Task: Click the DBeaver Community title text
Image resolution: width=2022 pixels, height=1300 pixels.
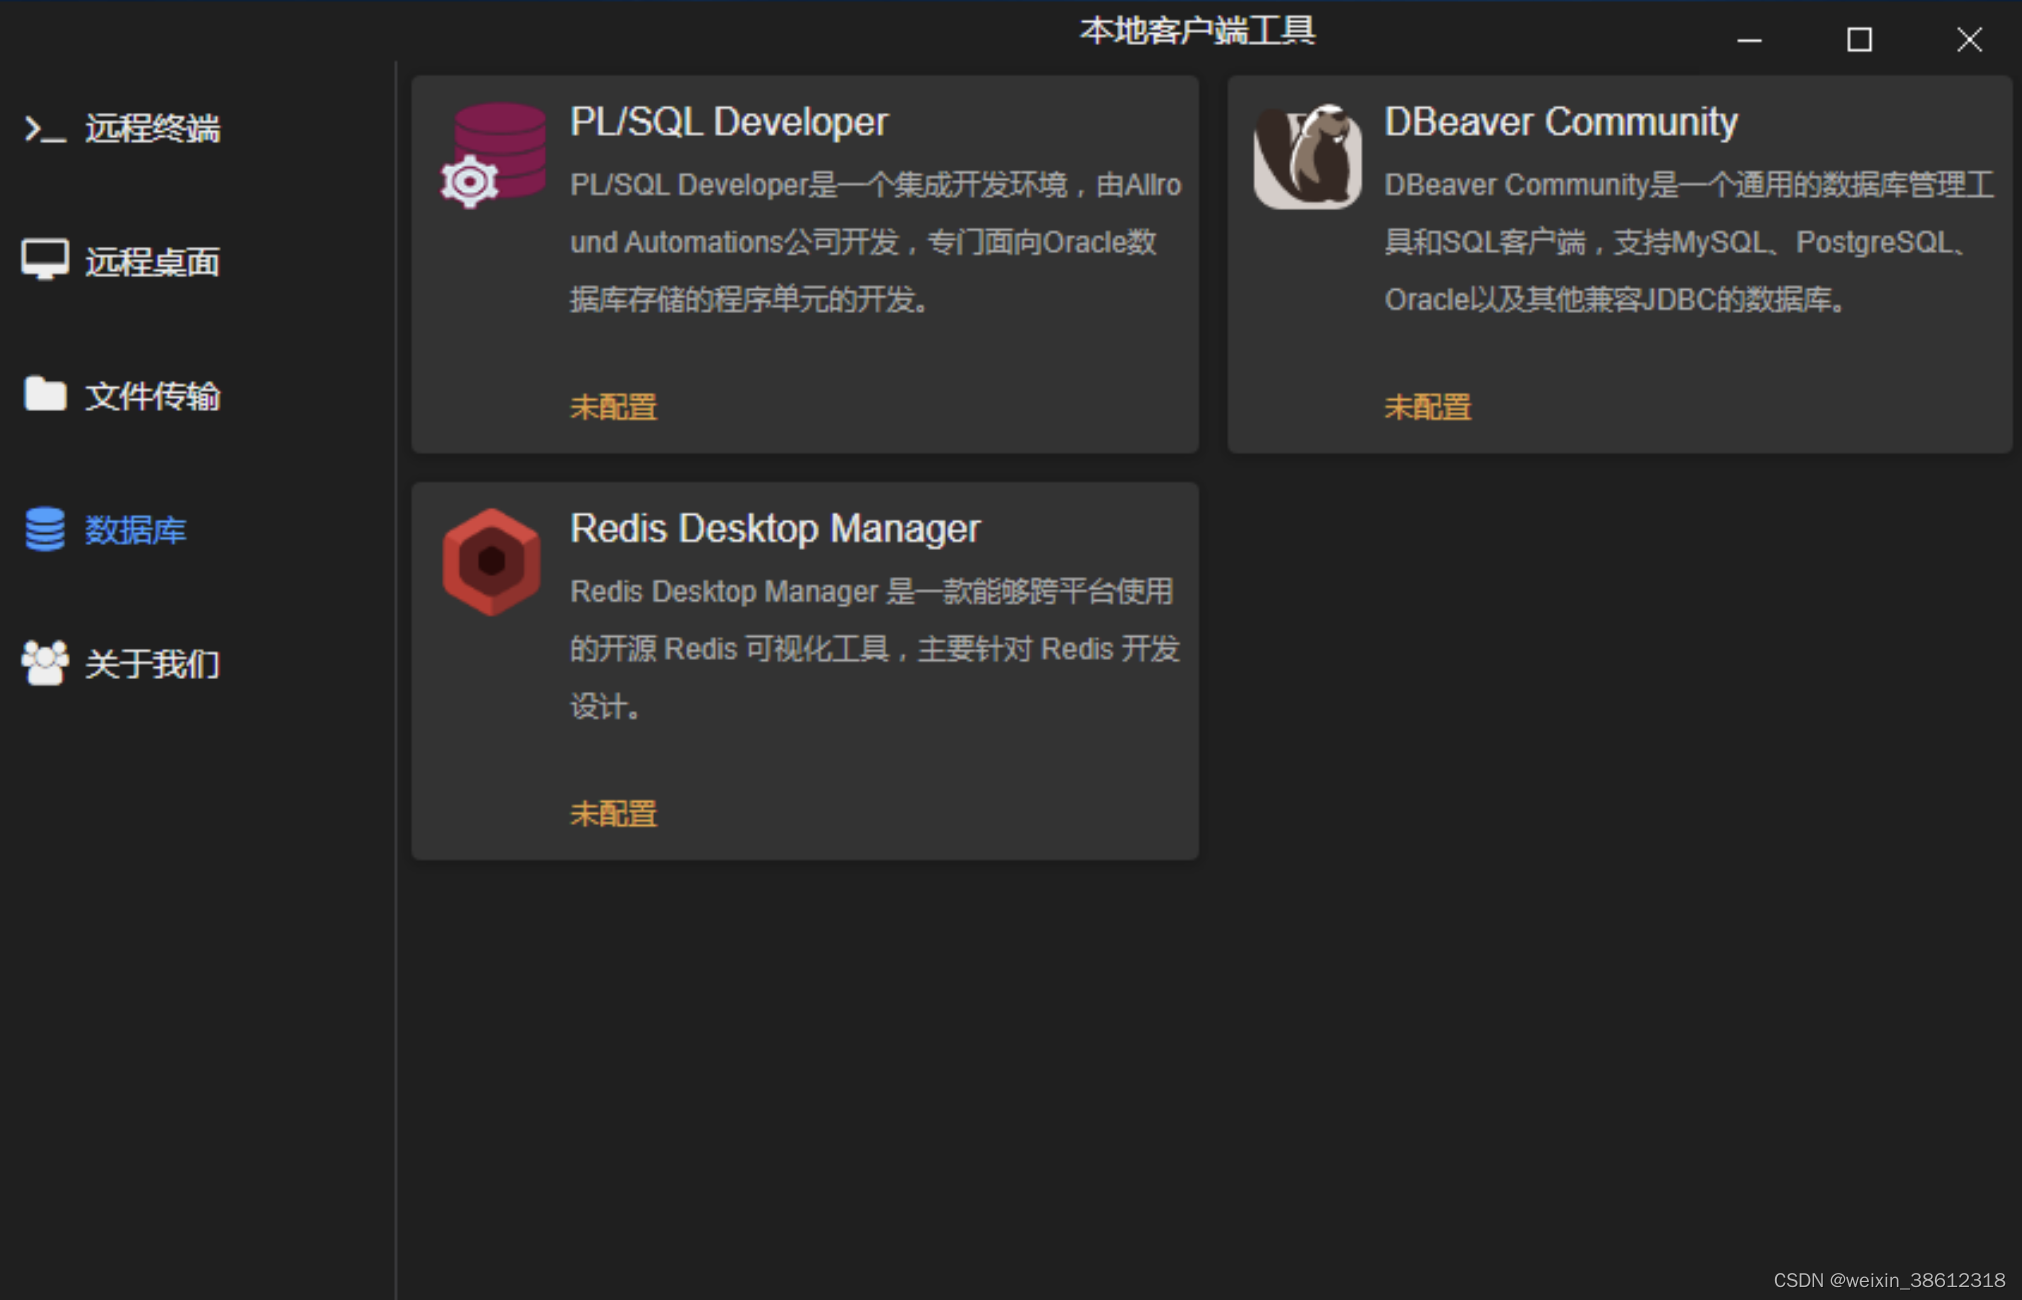Action: click(1560, 122)
